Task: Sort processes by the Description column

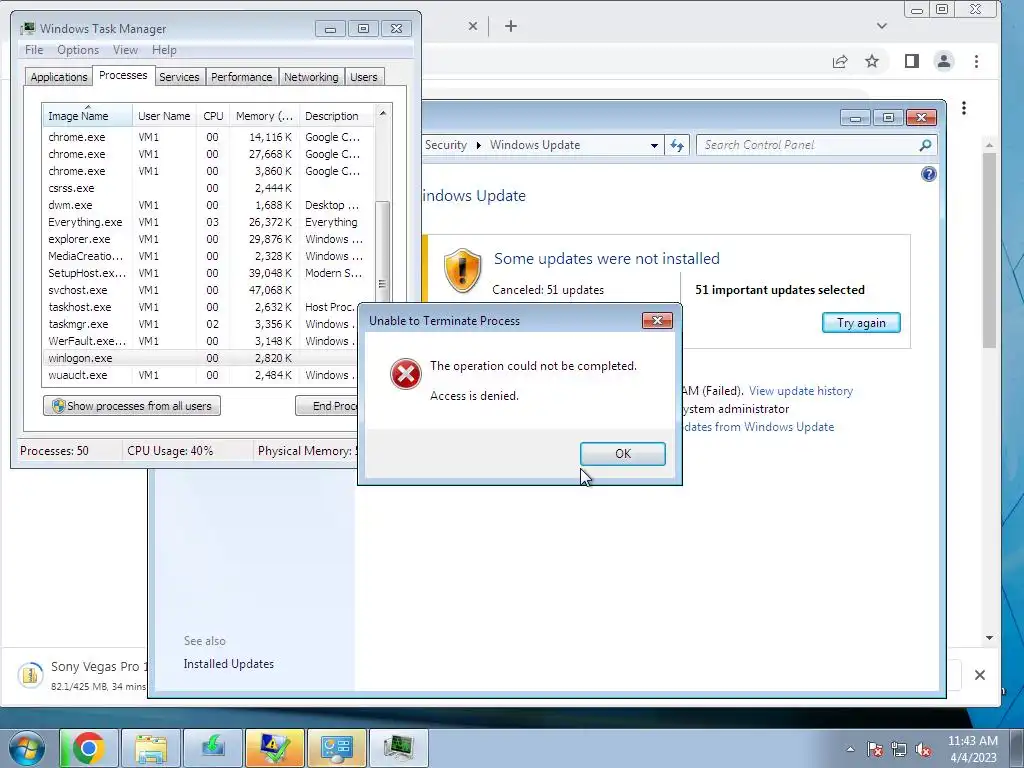Action: click(x=337, y=116)
